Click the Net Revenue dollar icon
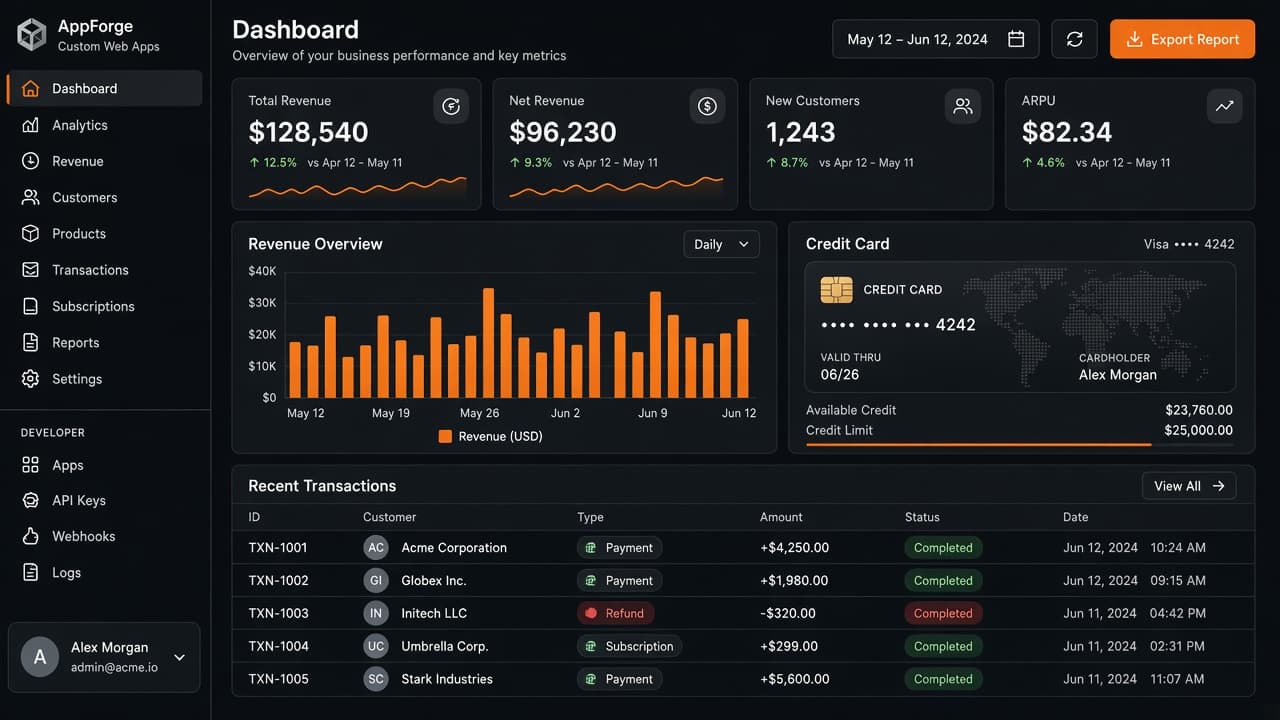Image resolution: width=1280 pixels, height=720 pixels. [707, 106]
